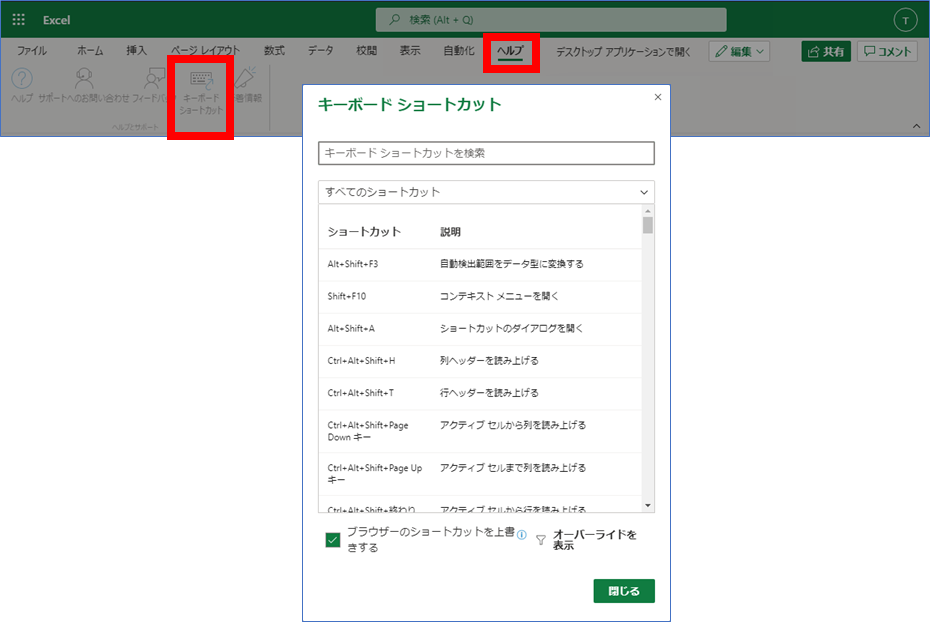Viewport: 930px width, 622px height.
Task: Open the 編集 mode dropdown
Action: [x=740, y=52]
